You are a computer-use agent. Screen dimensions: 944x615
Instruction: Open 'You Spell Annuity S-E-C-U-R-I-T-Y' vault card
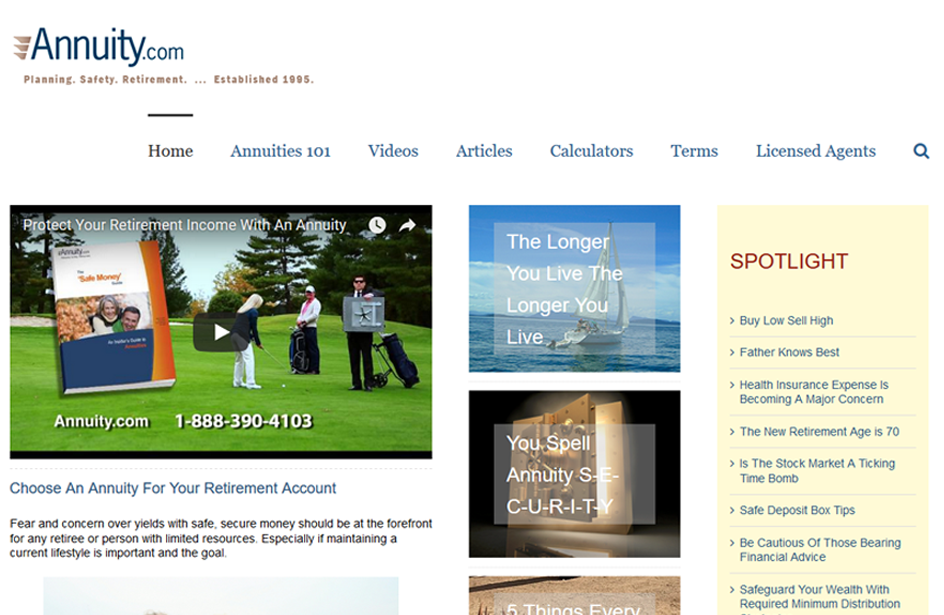574,474
